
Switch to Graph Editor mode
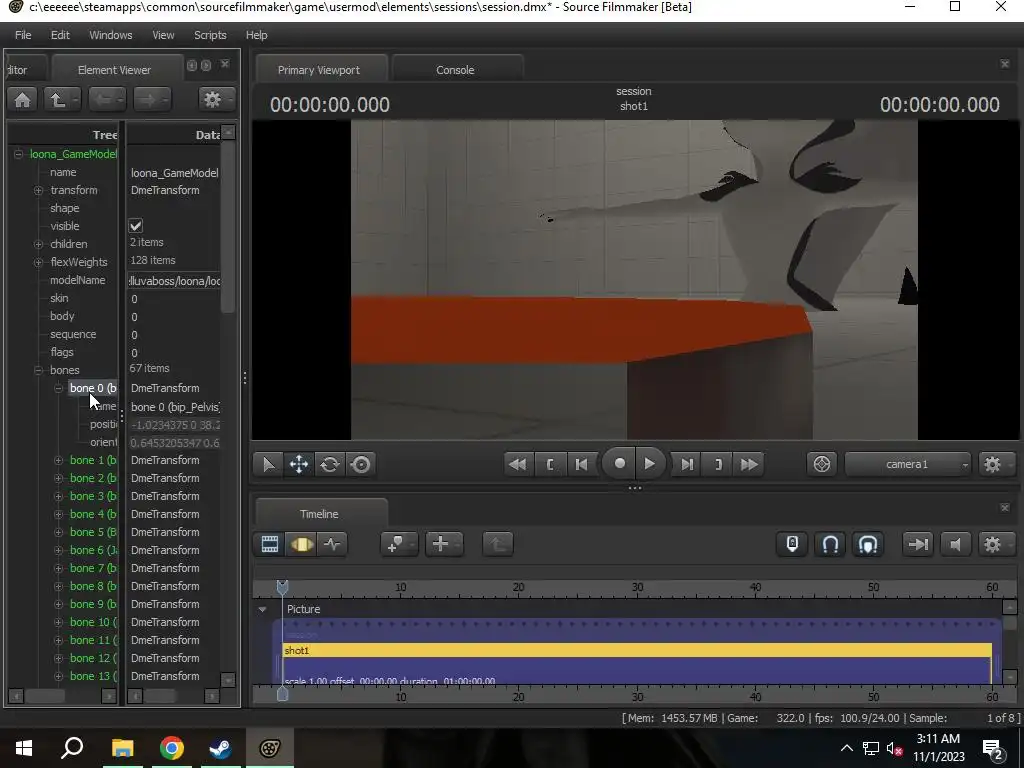[x=332, y=544]
